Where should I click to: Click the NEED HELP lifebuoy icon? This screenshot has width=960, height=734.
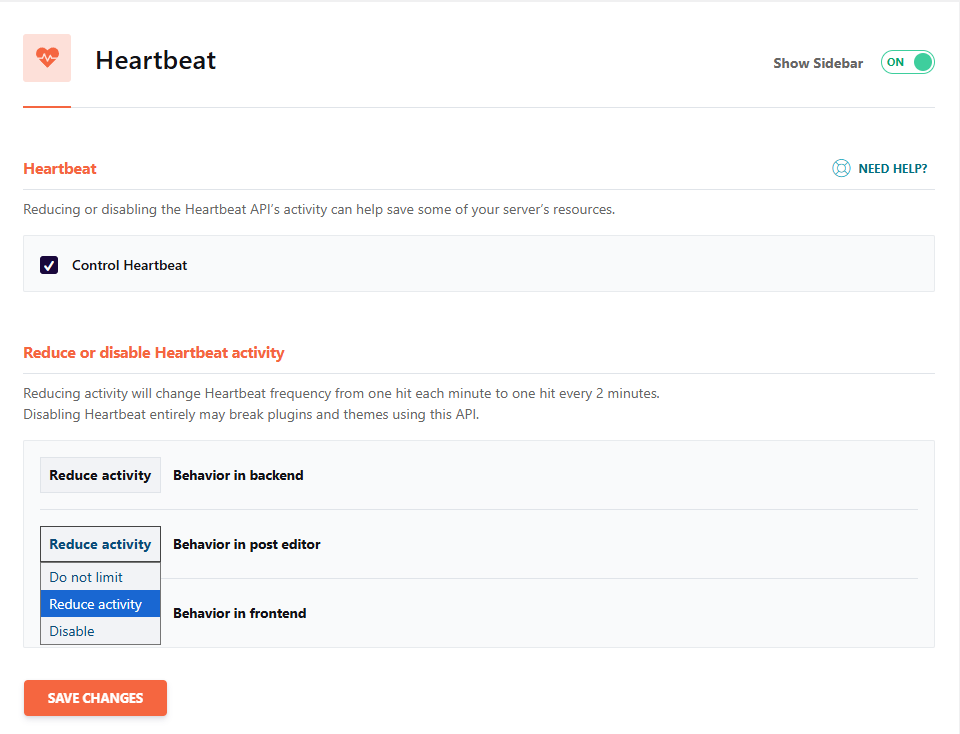(841, 168)
